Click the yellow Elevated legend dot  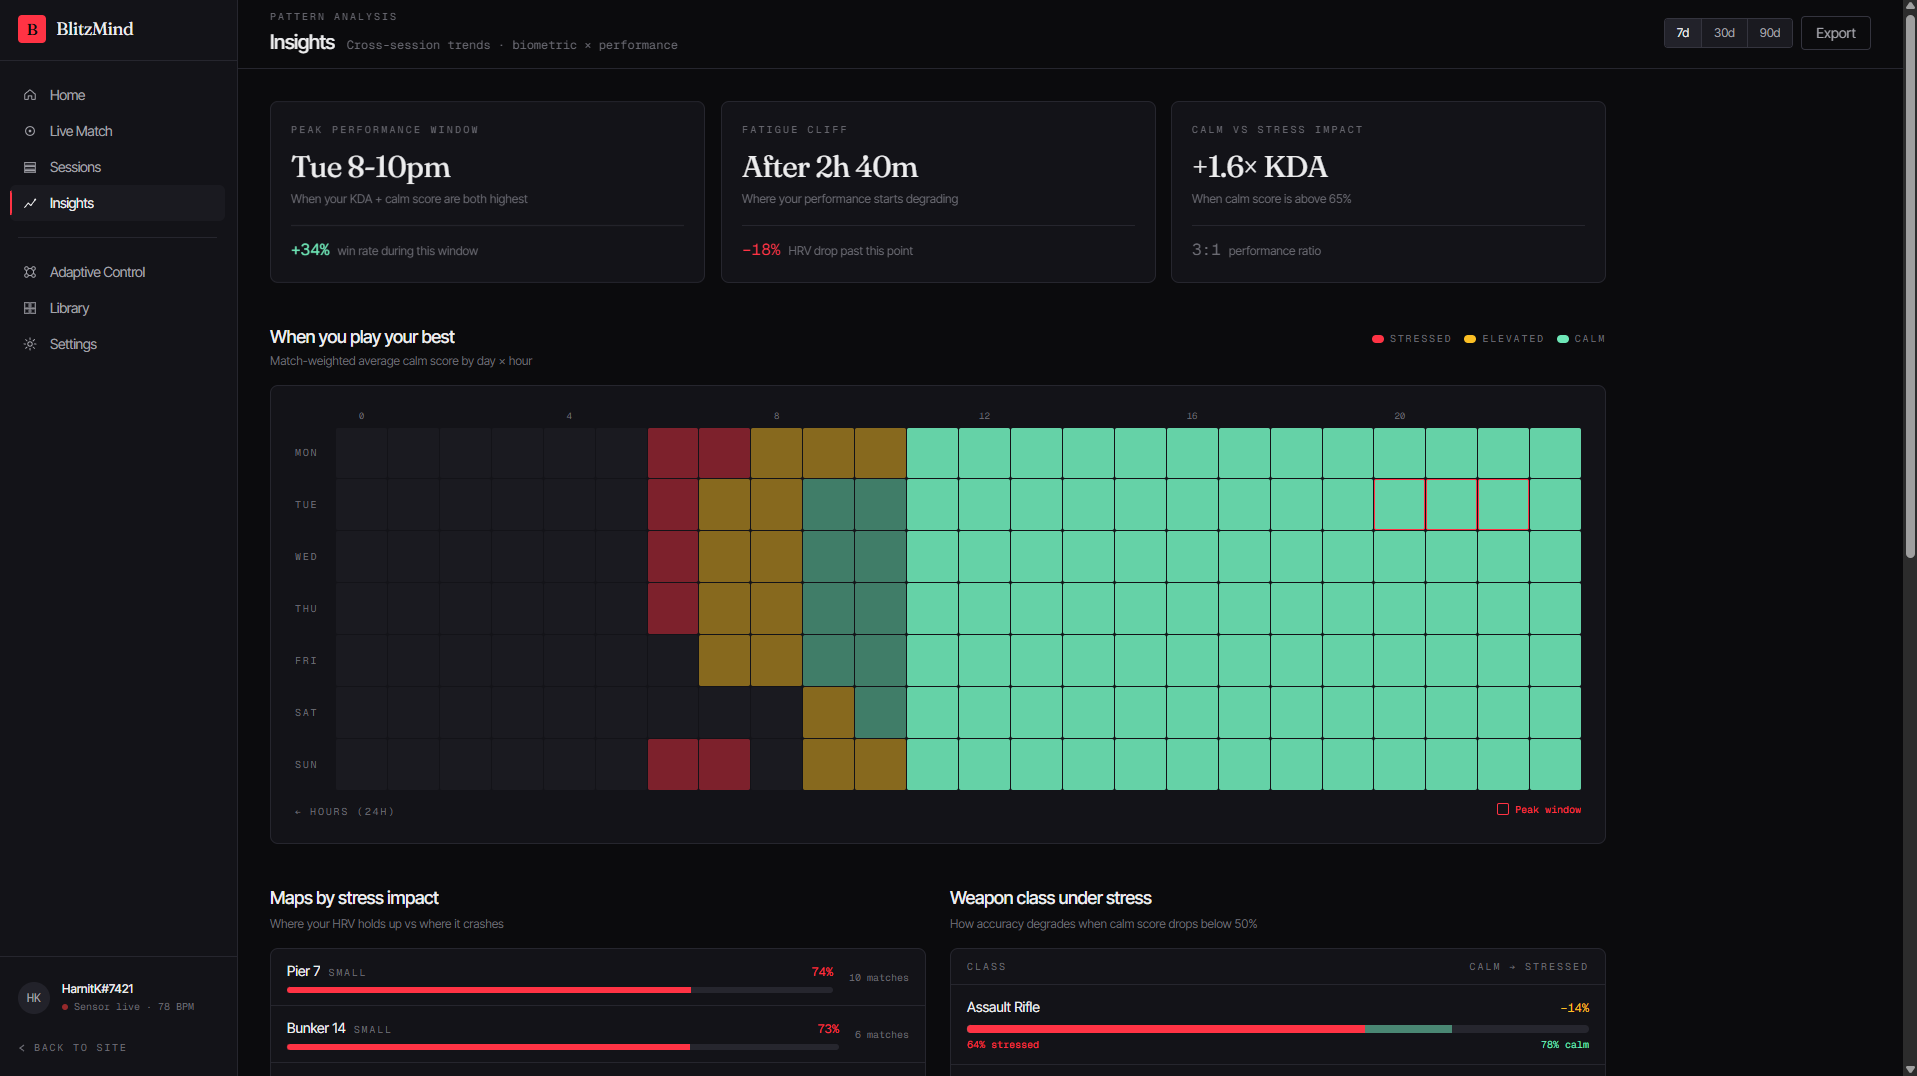(1470, 339)
